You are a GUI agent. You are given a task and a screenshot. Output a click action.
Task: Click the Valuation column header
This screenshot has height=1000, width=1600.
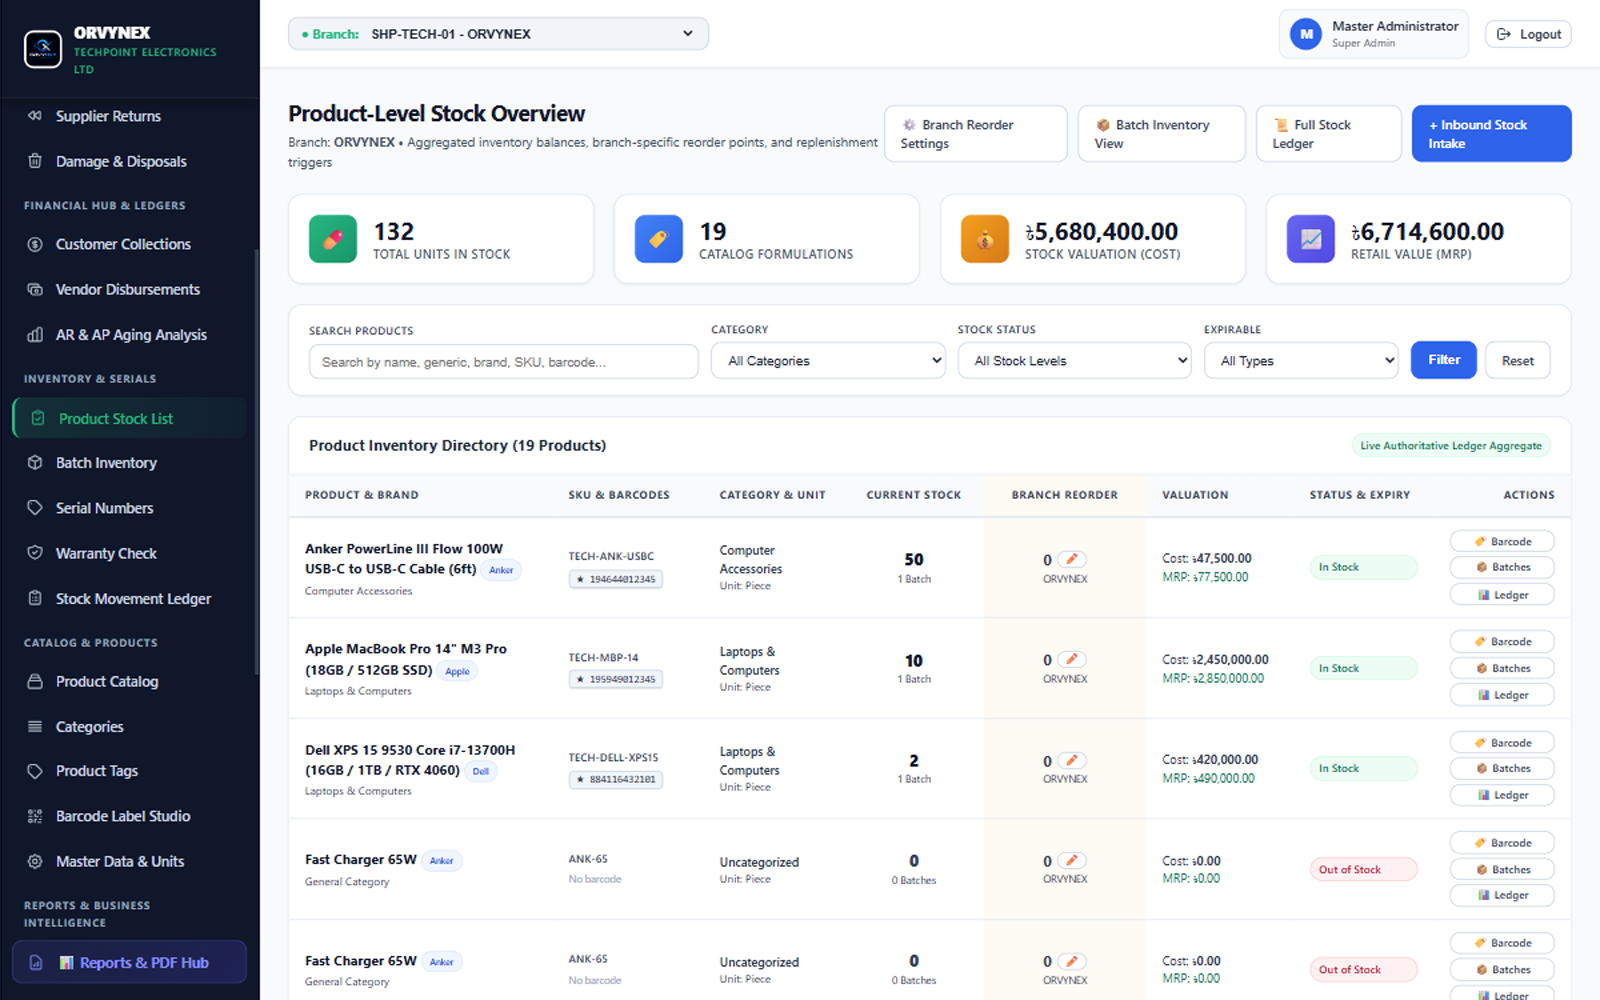click(x=1195, y=495)
